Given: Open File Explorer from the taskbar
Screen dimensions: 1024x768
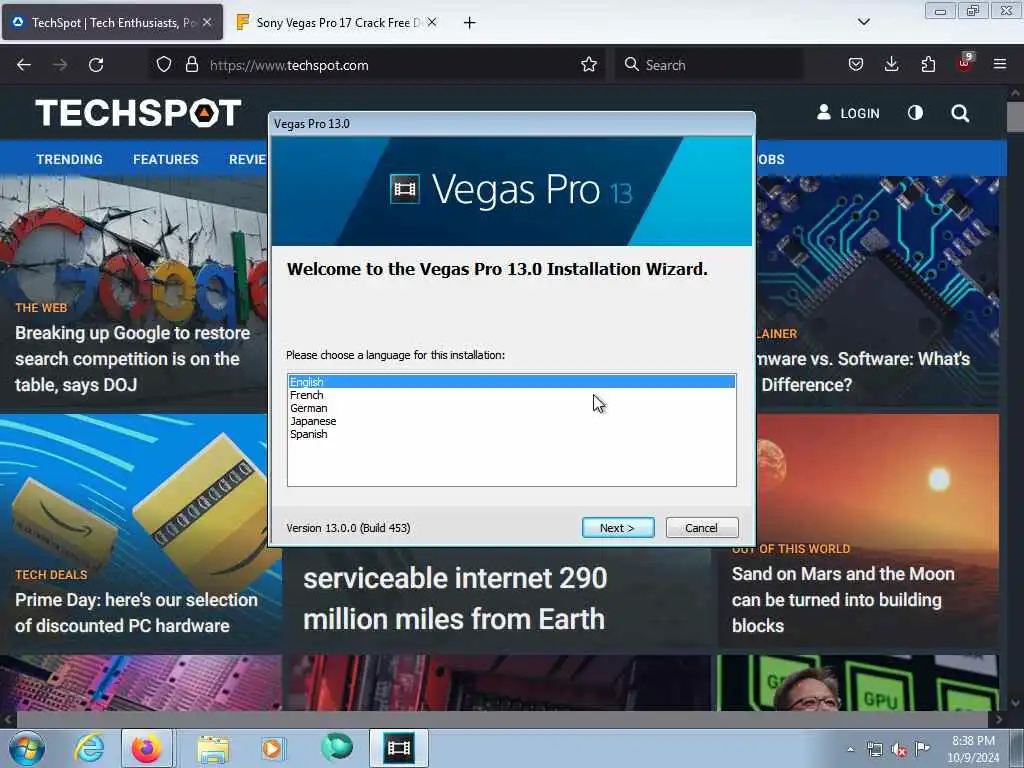Looking at the screenshot, I should point(213,748).
